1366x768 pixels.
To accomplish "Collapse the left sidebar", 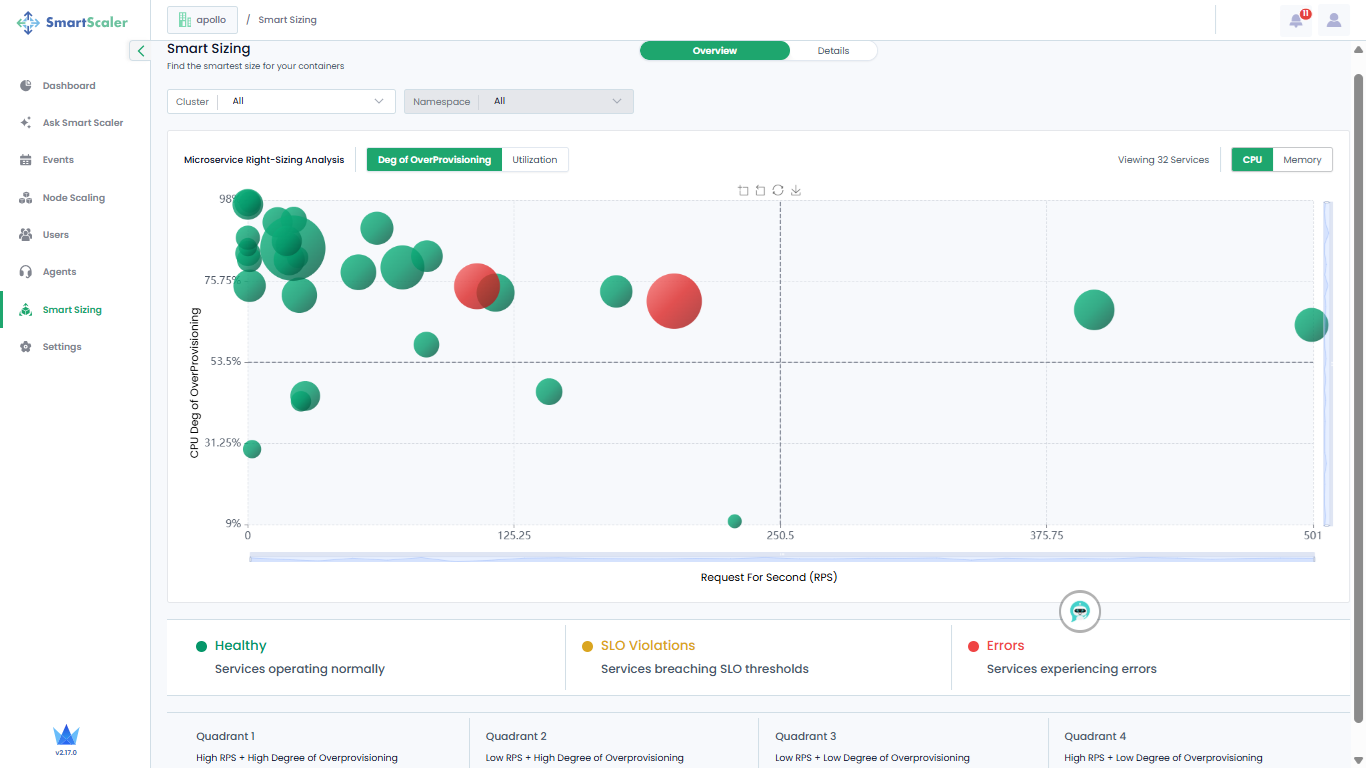I will pyautogui.click(x=141, y=51).
